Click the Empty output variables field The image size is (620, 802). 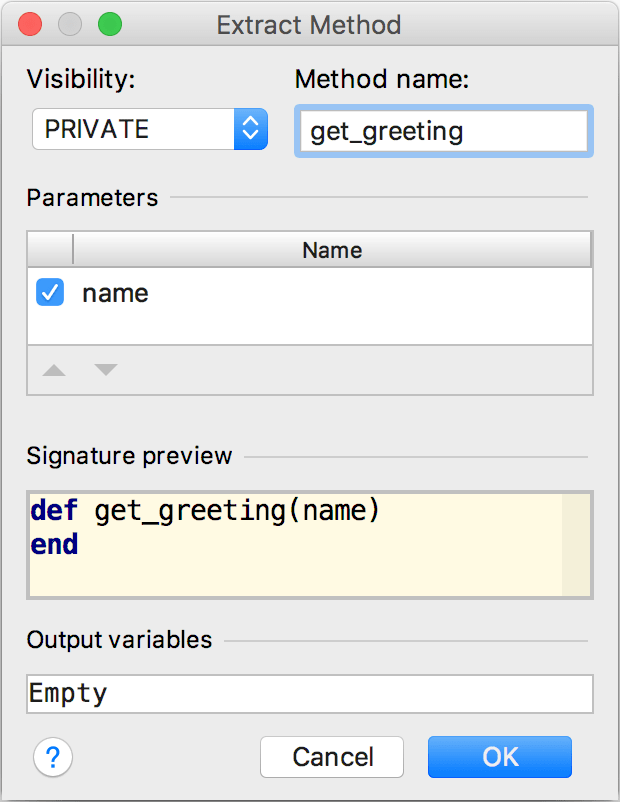[310, 693]
